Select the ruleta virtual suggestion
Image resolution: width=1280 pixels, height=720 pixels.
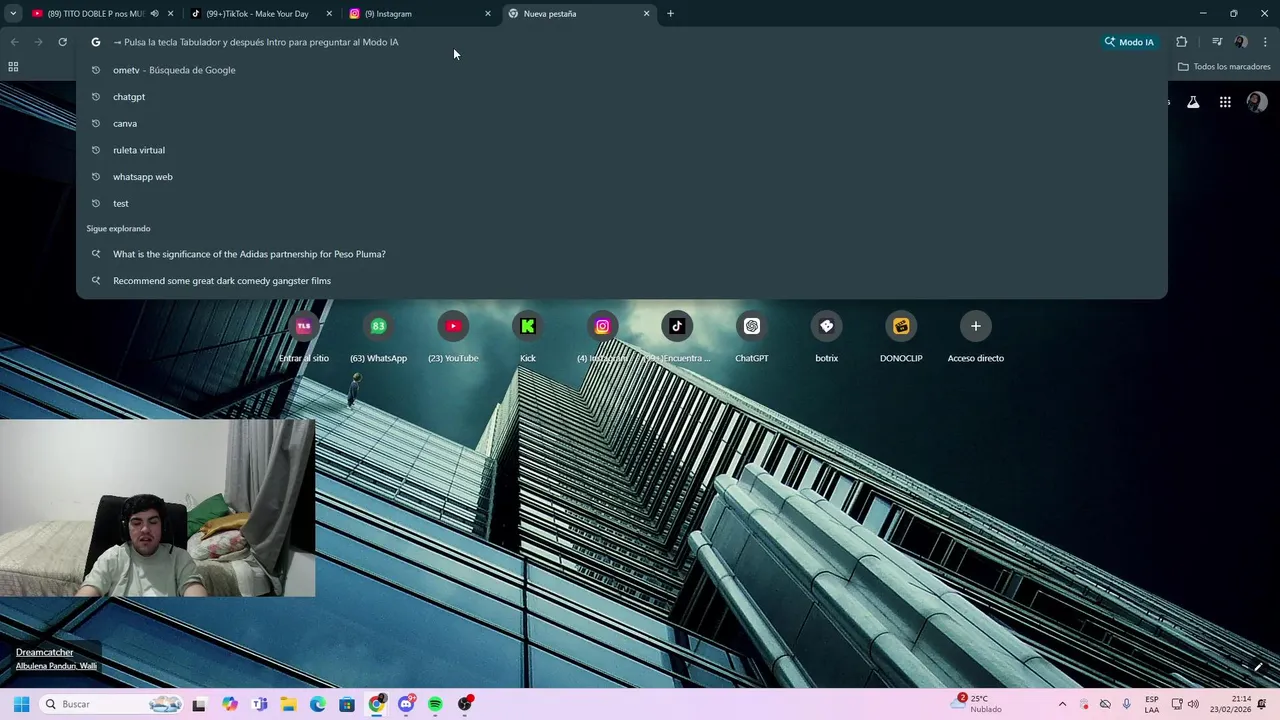(622, 150)
